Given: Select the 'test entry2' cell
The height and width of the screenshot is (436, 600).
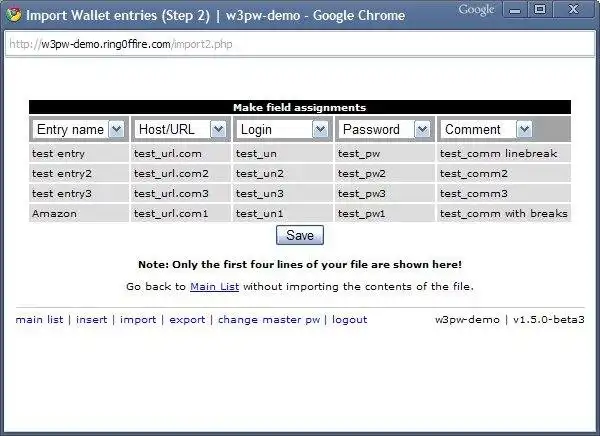Looking at the screenshot, I should (79, 173).
